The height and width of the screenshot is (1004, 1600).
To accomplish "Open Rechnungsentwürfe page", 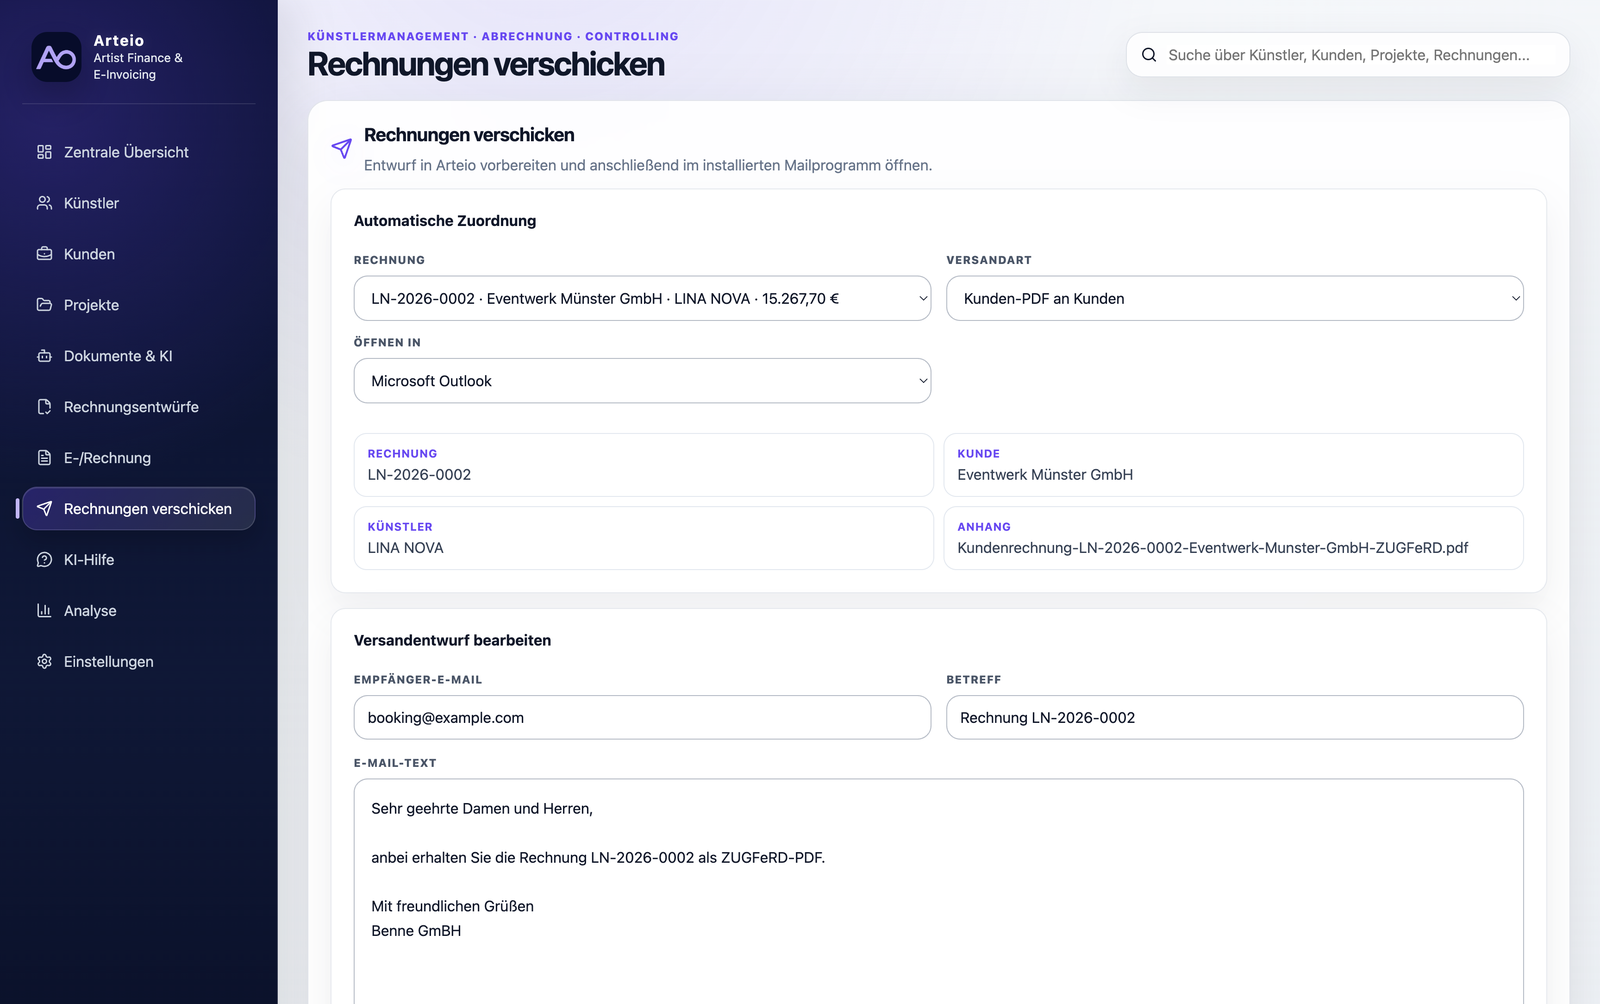I will click(x=139, y=407).
